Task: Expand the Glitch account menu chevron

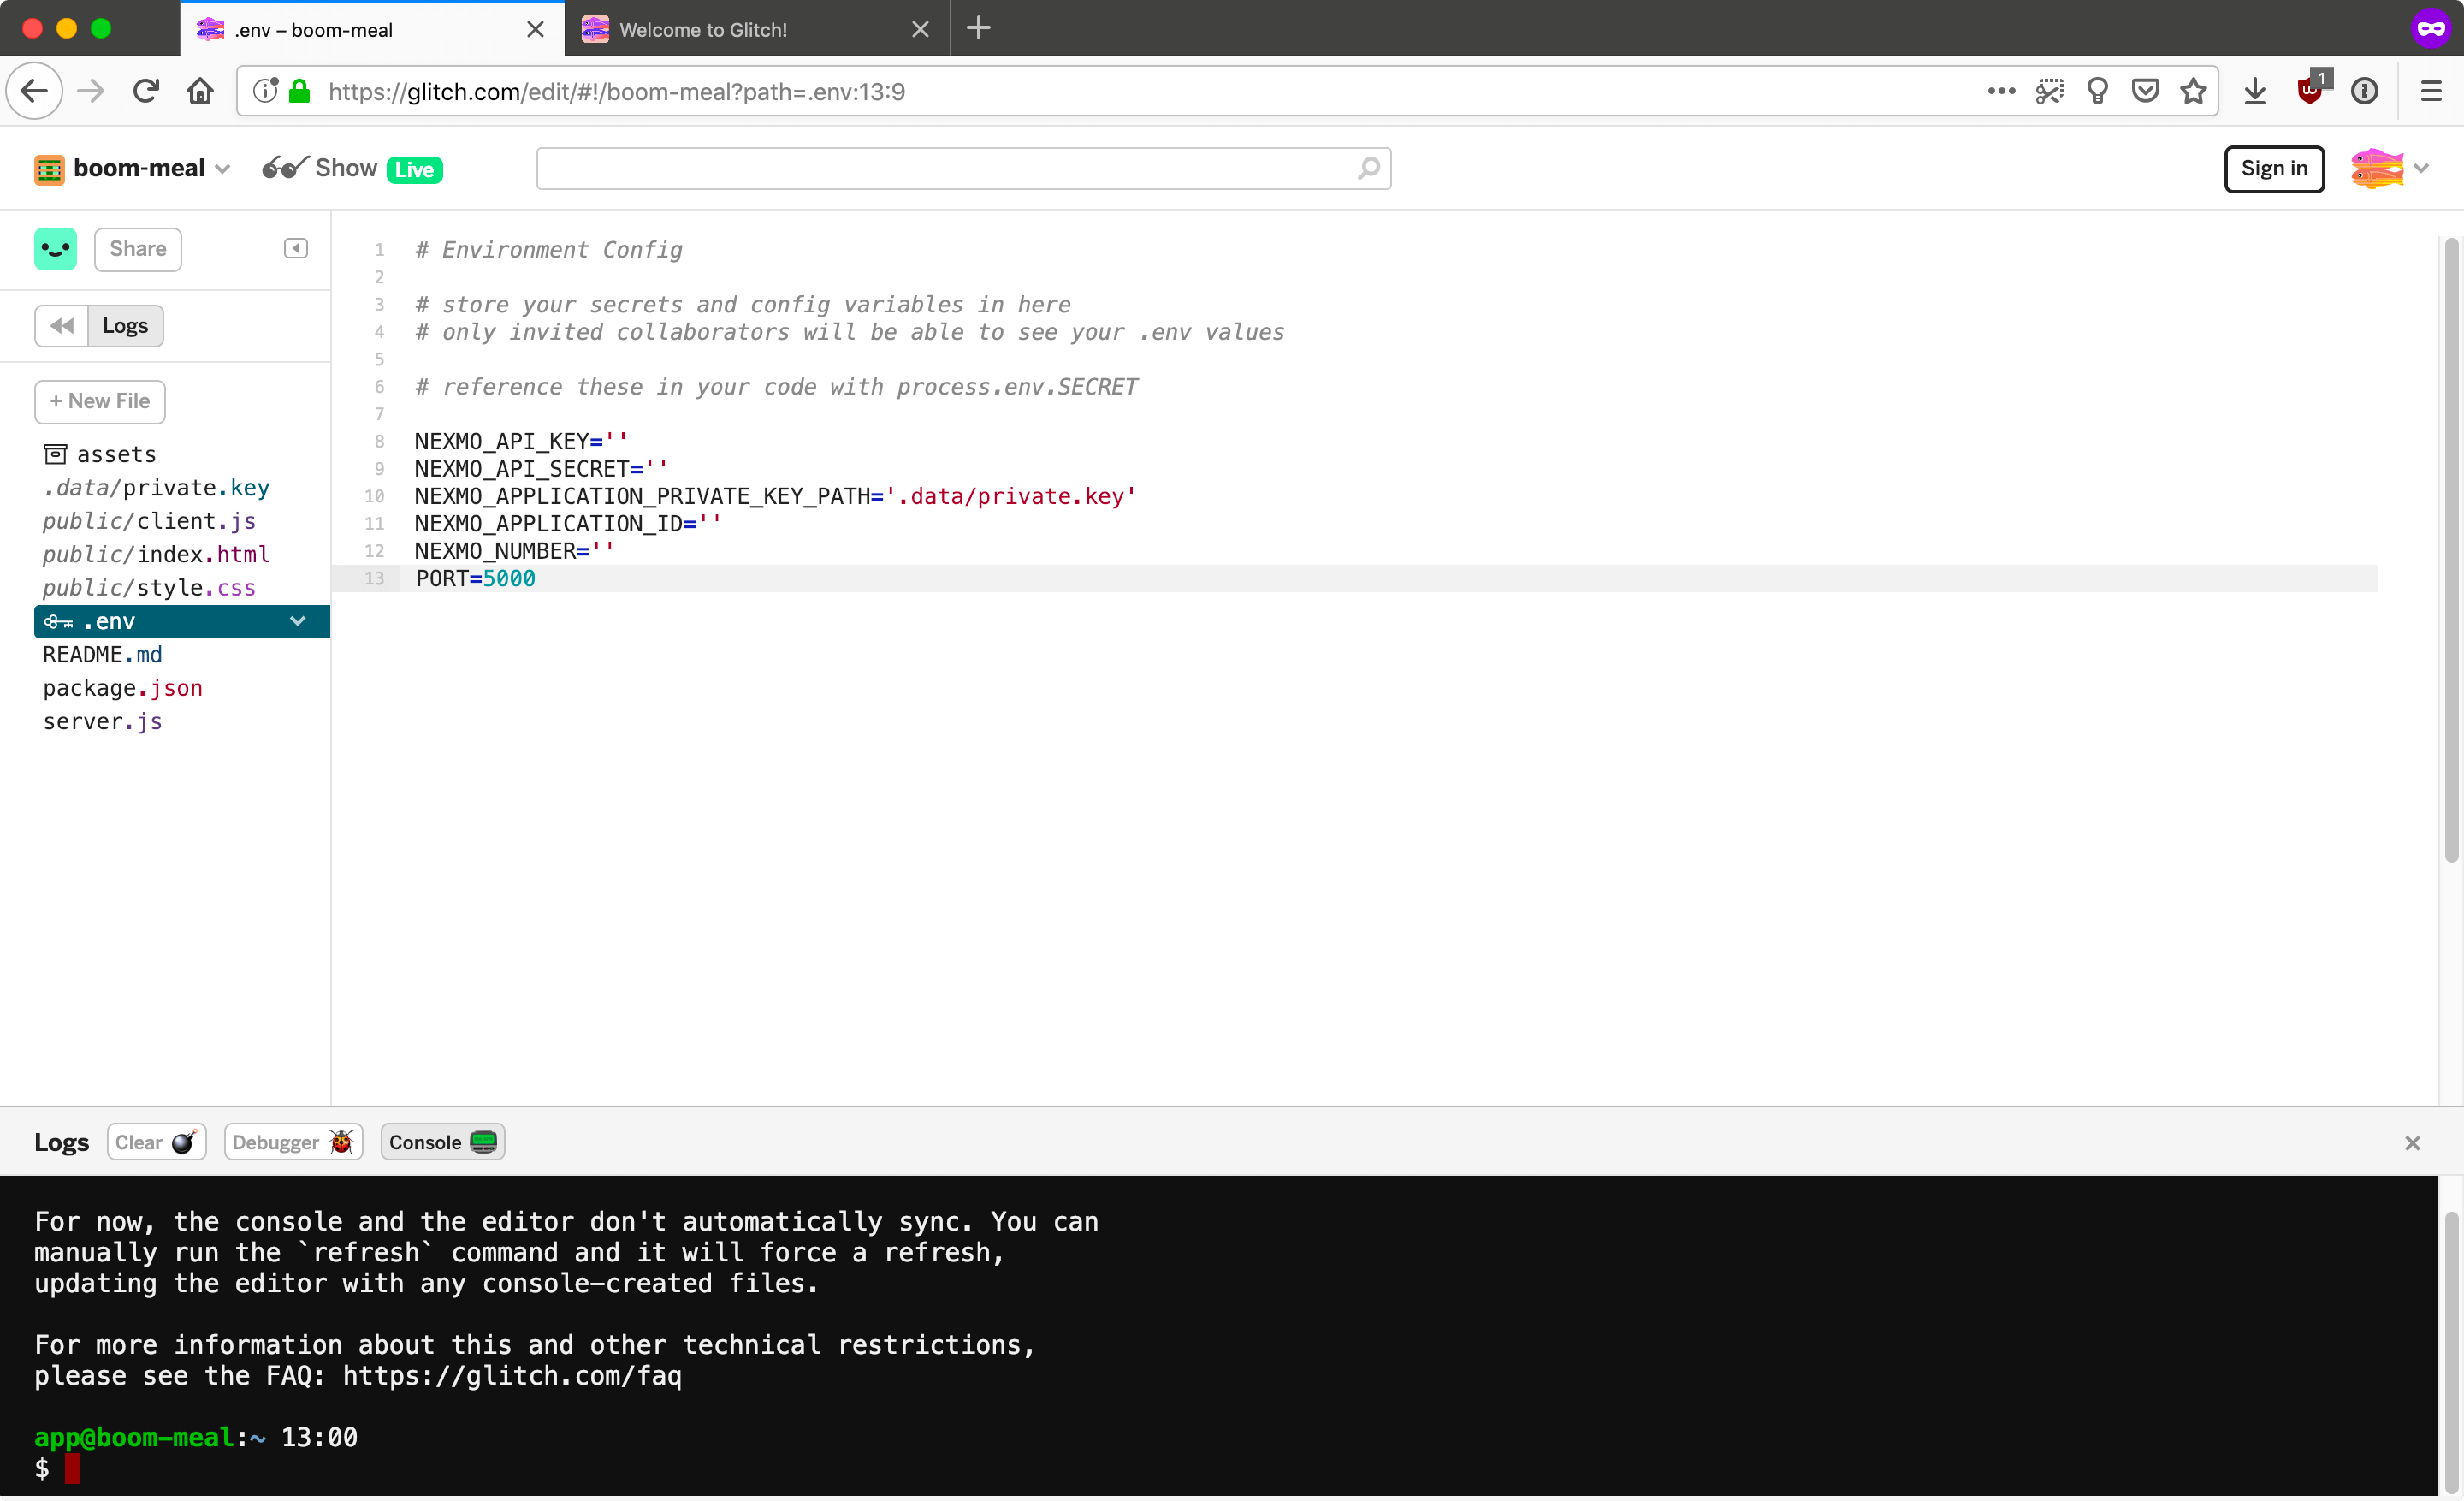Action: [2421, 168]
